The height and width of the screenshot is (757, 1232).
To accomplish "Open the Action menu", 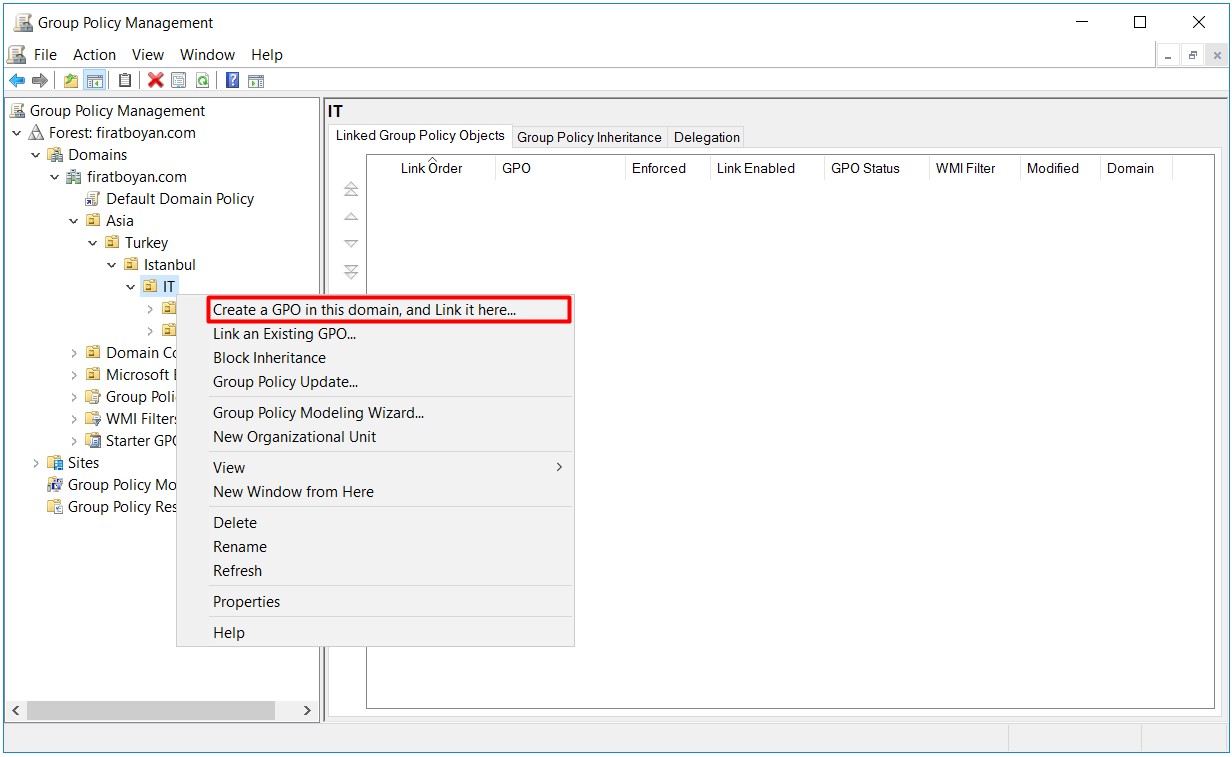I will (94, 55).
